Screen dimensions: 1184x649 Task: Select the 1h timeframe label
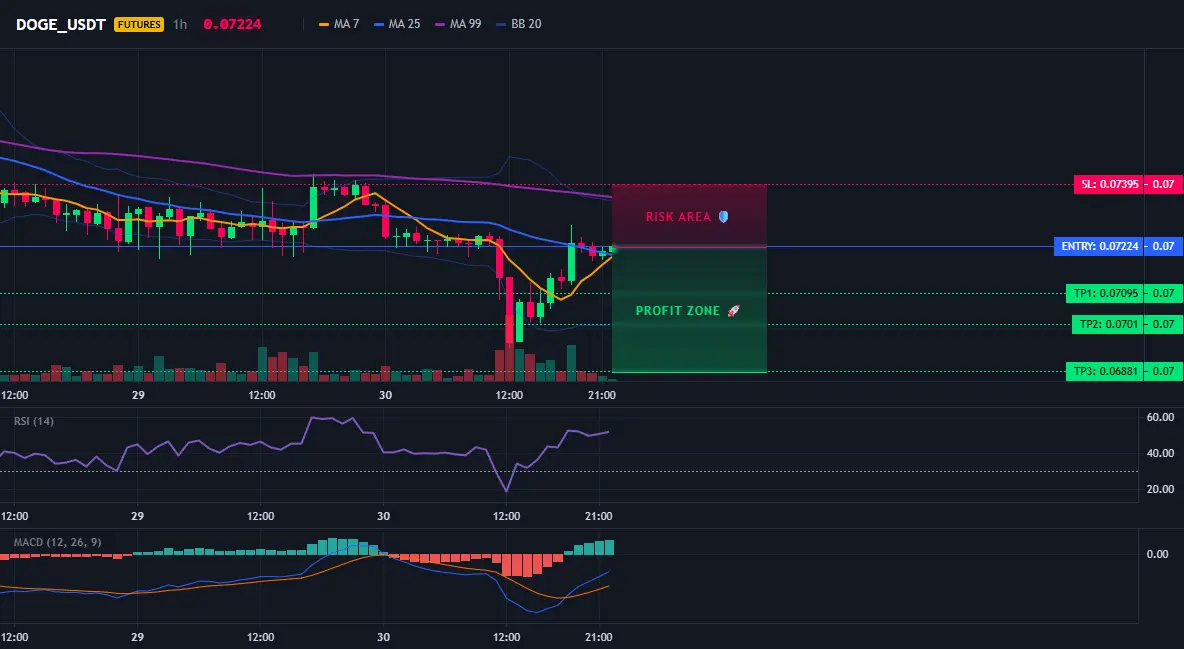click(x=180, y=24)
